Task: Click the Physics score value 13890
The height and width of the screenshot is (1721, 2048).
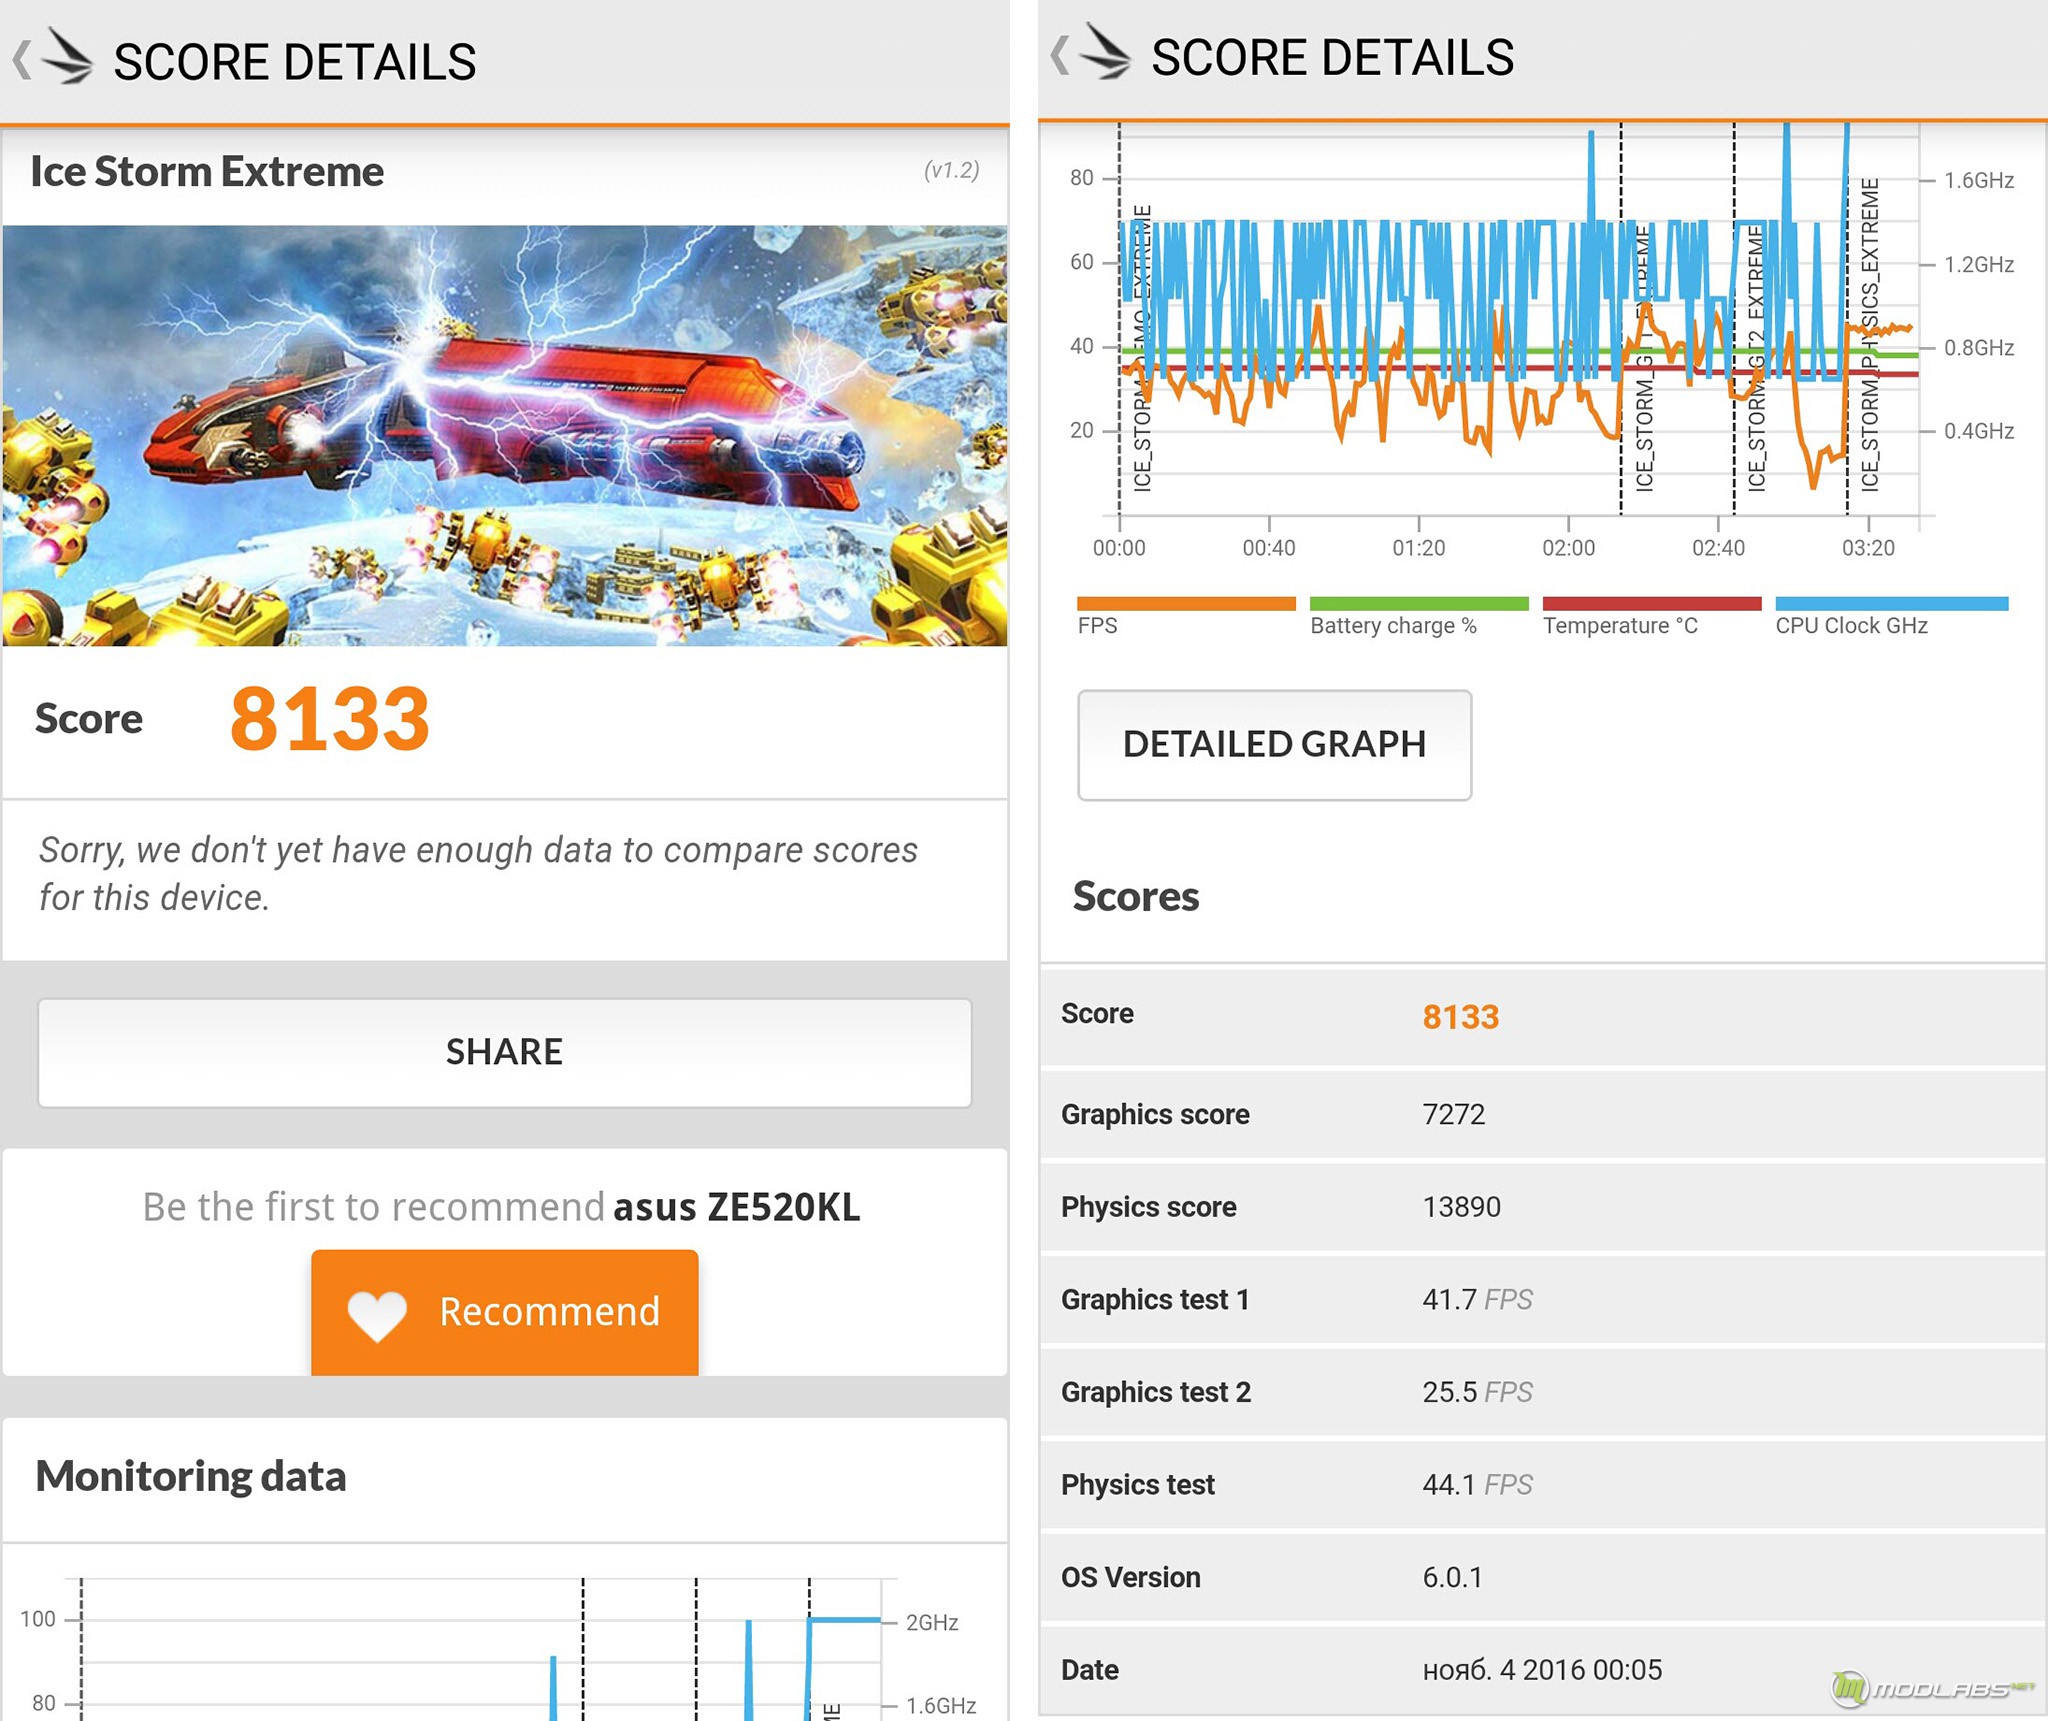Action: click(1461, 1207)
